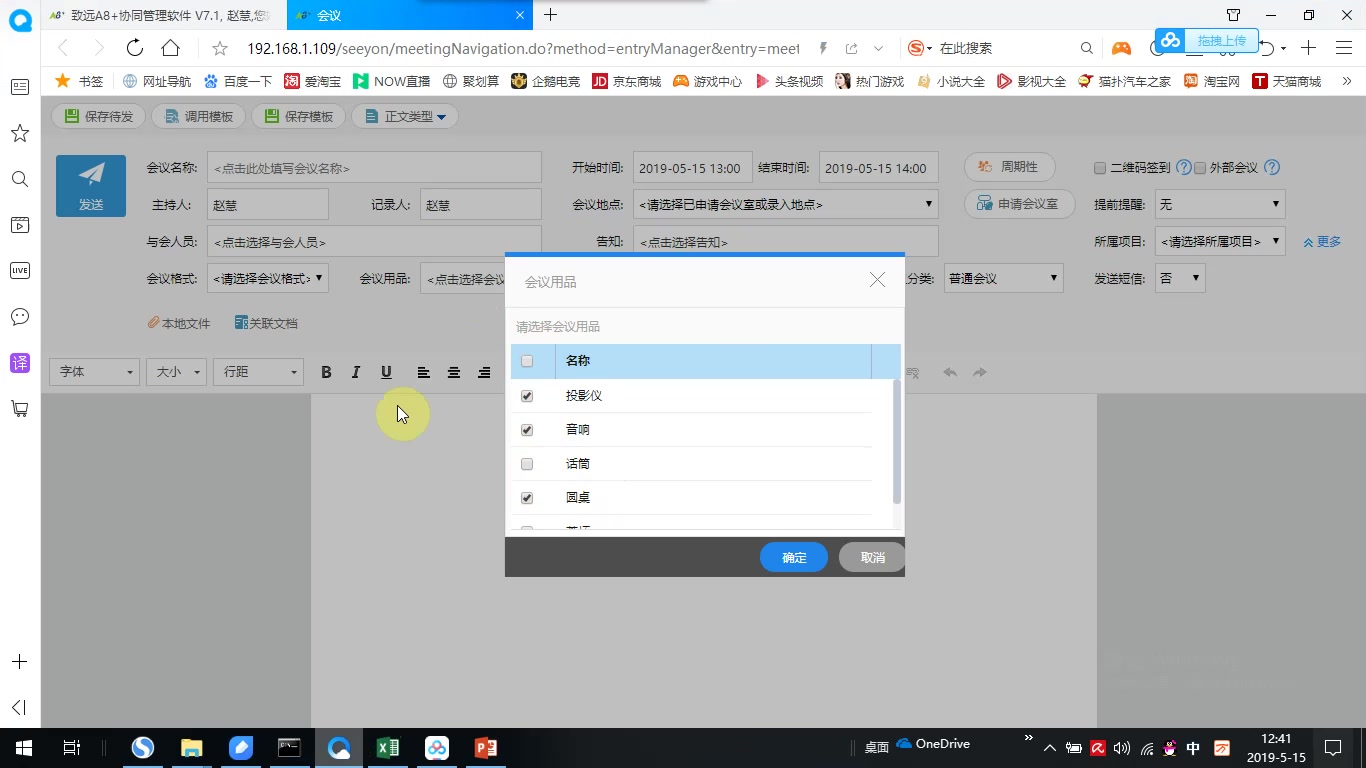This screenshot has width=1366, height=768.
Task: Open Excel from the taskbar
Action: 388,748
